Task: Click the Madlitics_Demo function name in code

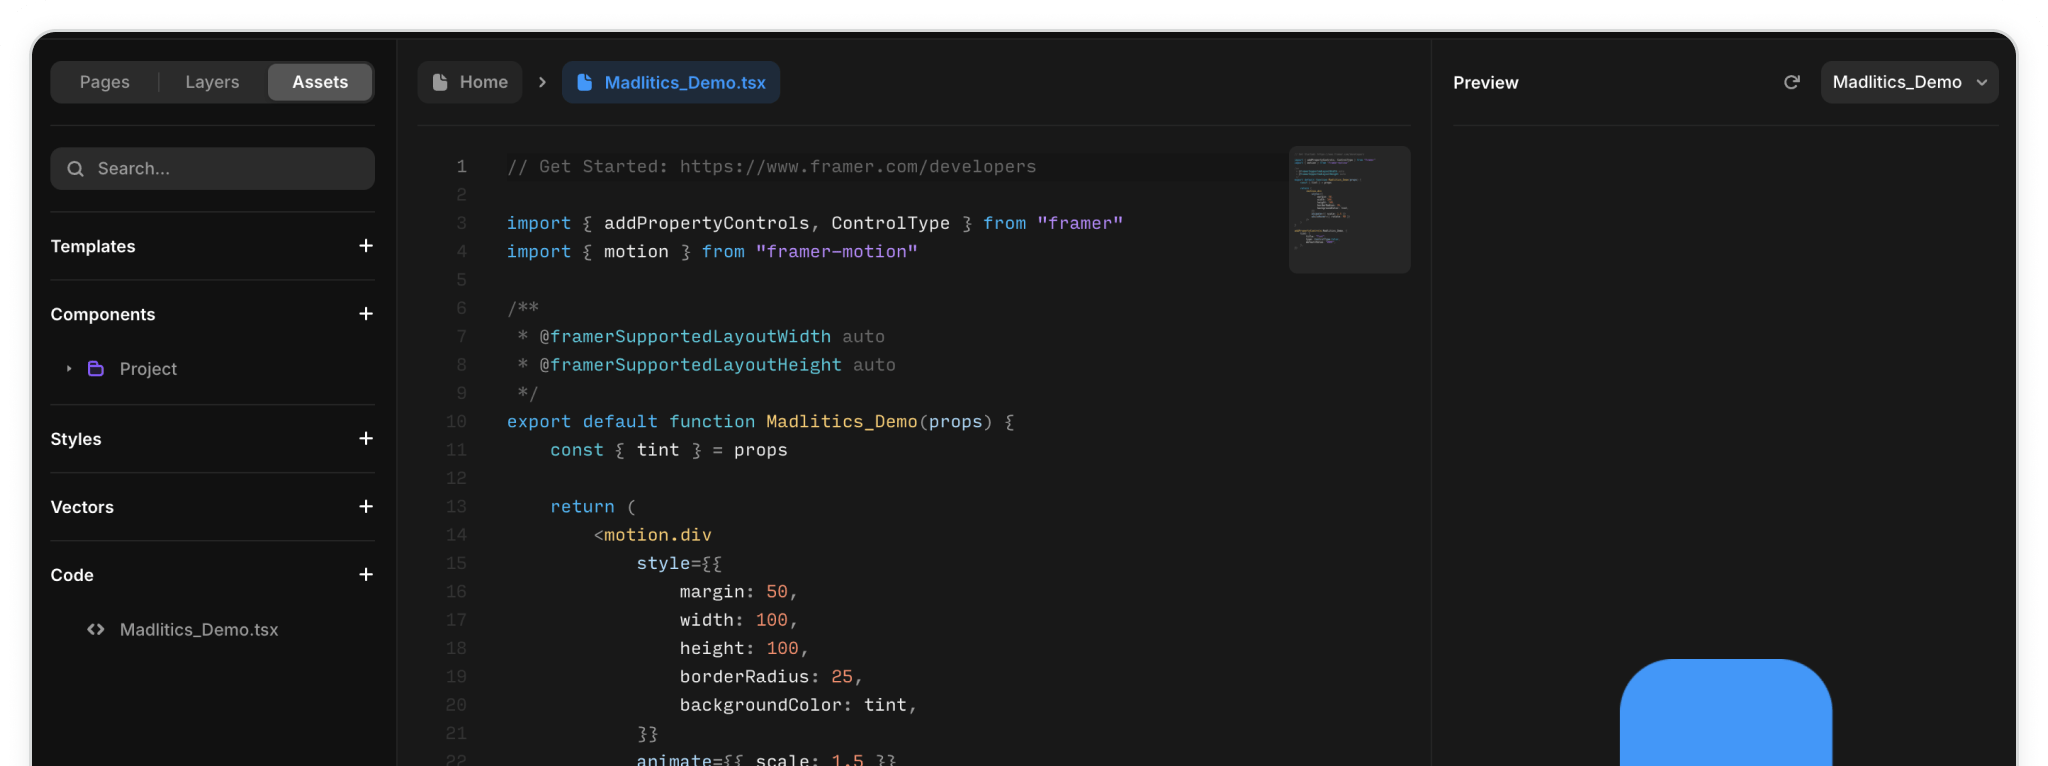Action: pos(841,422)
